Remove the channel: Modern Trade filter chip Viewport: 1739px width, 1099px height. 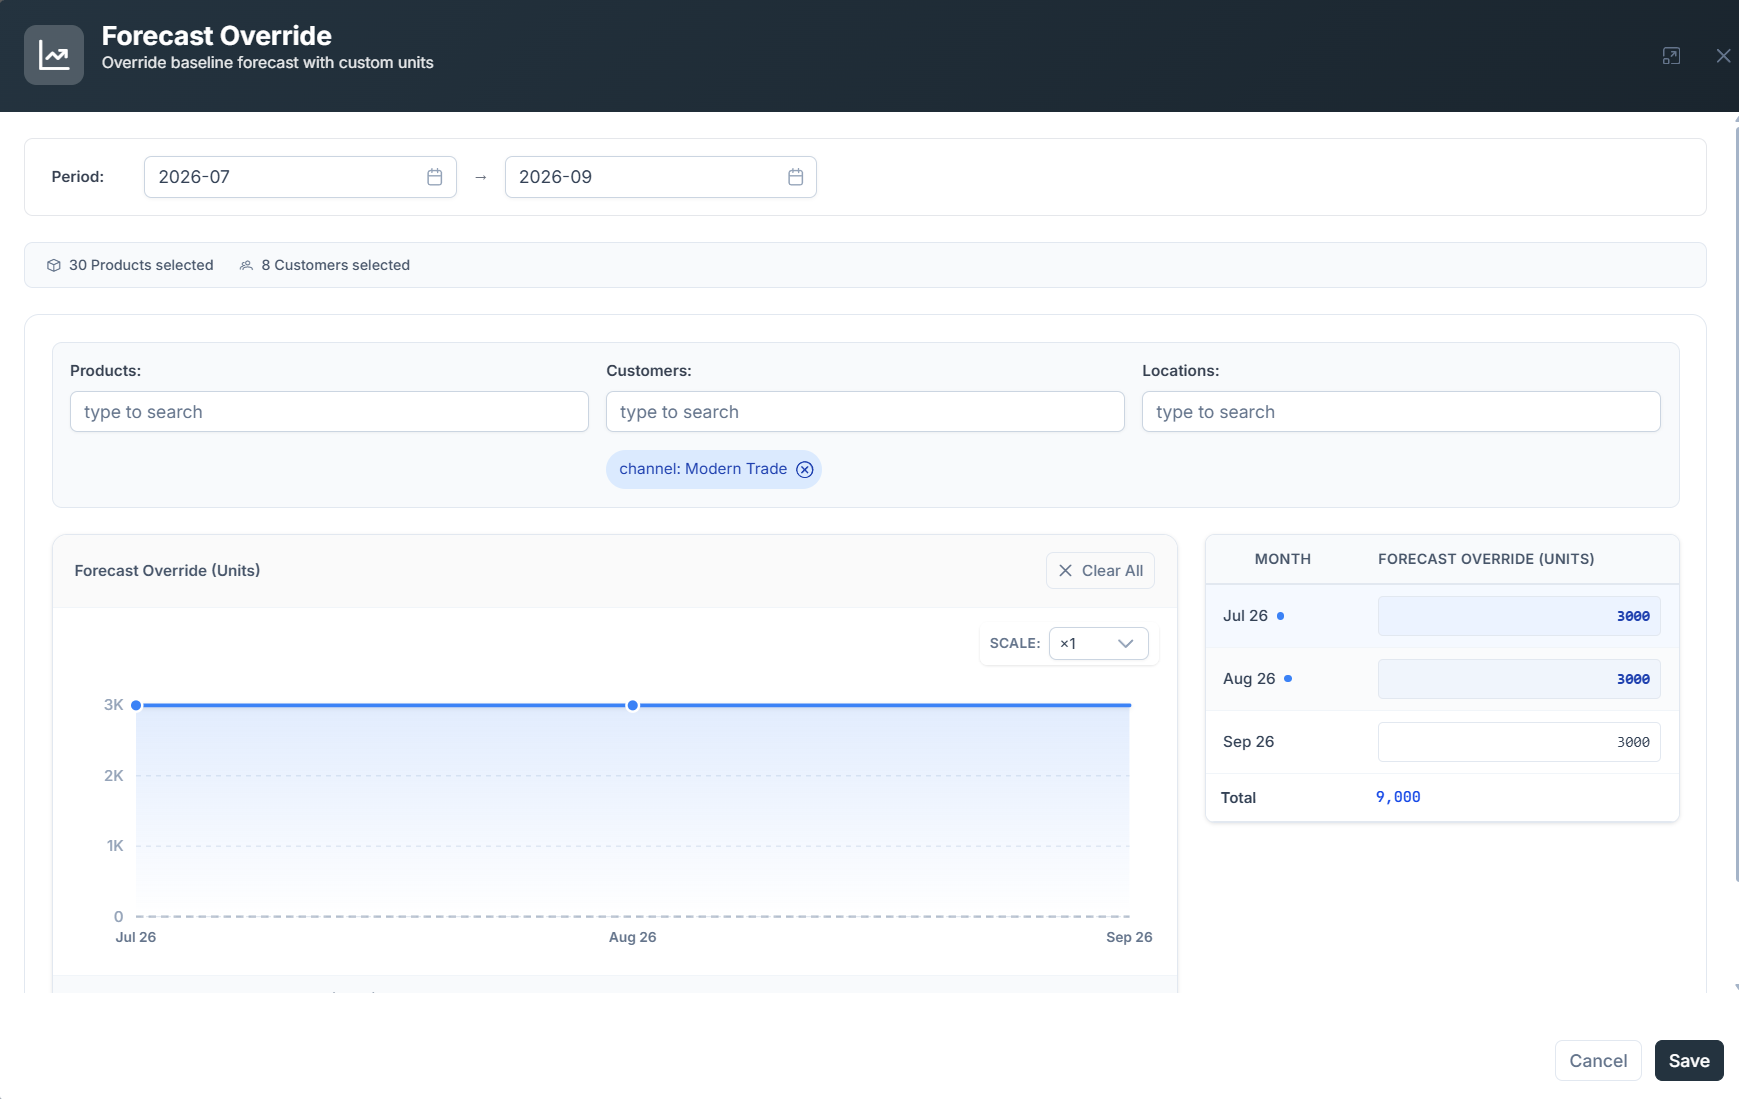[x=805, y=469]
